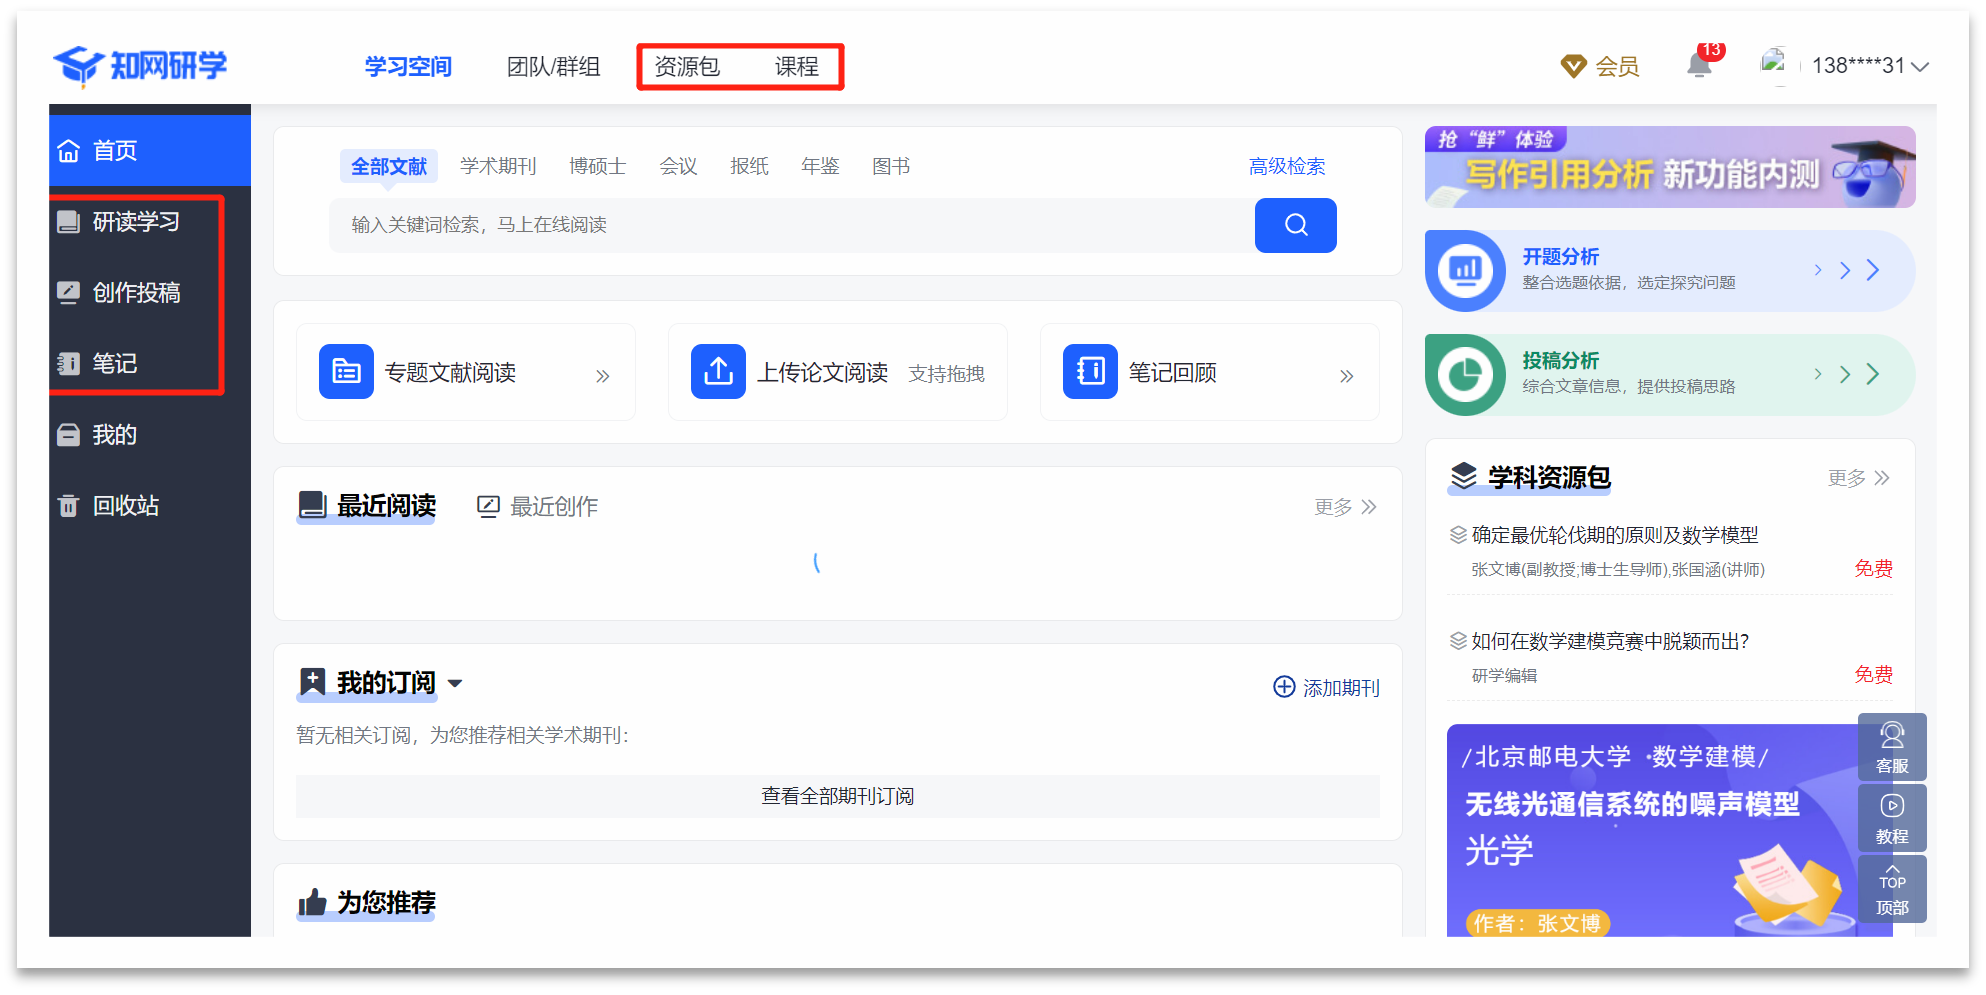Click the 高级检索 advanced search link
Image resolution: width=1986 pixels, height=995 pixels.
click(1286, 166)
